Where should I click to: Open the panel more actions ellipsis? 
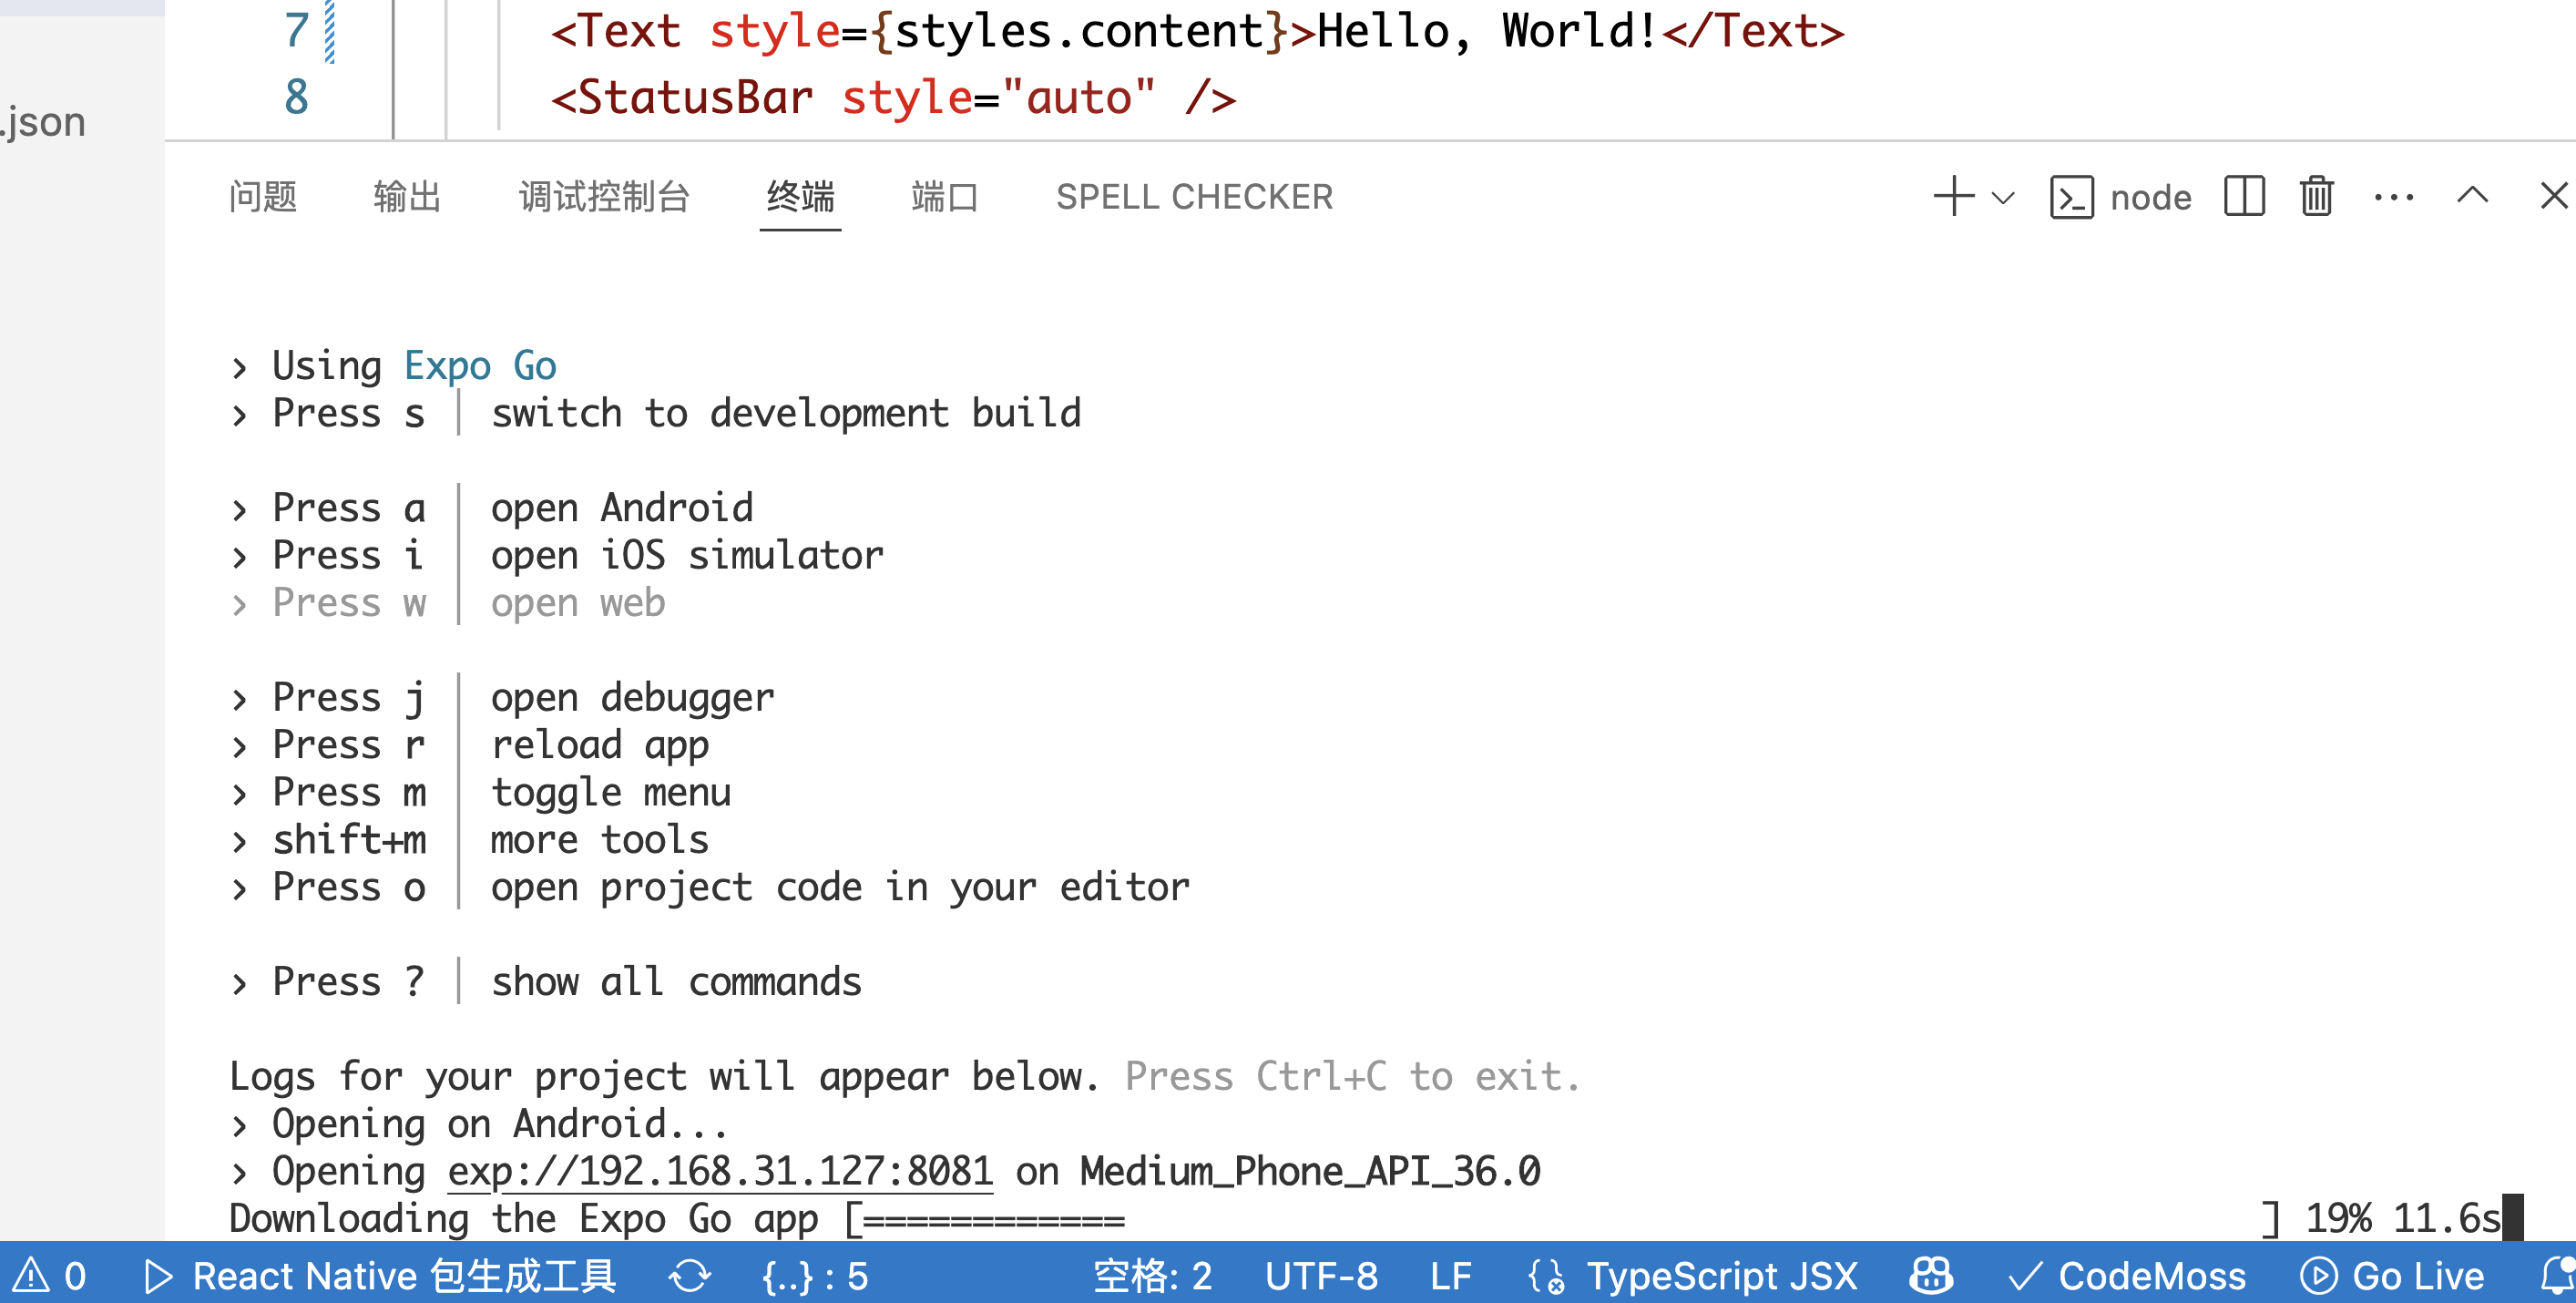(x=2393, y=197)
